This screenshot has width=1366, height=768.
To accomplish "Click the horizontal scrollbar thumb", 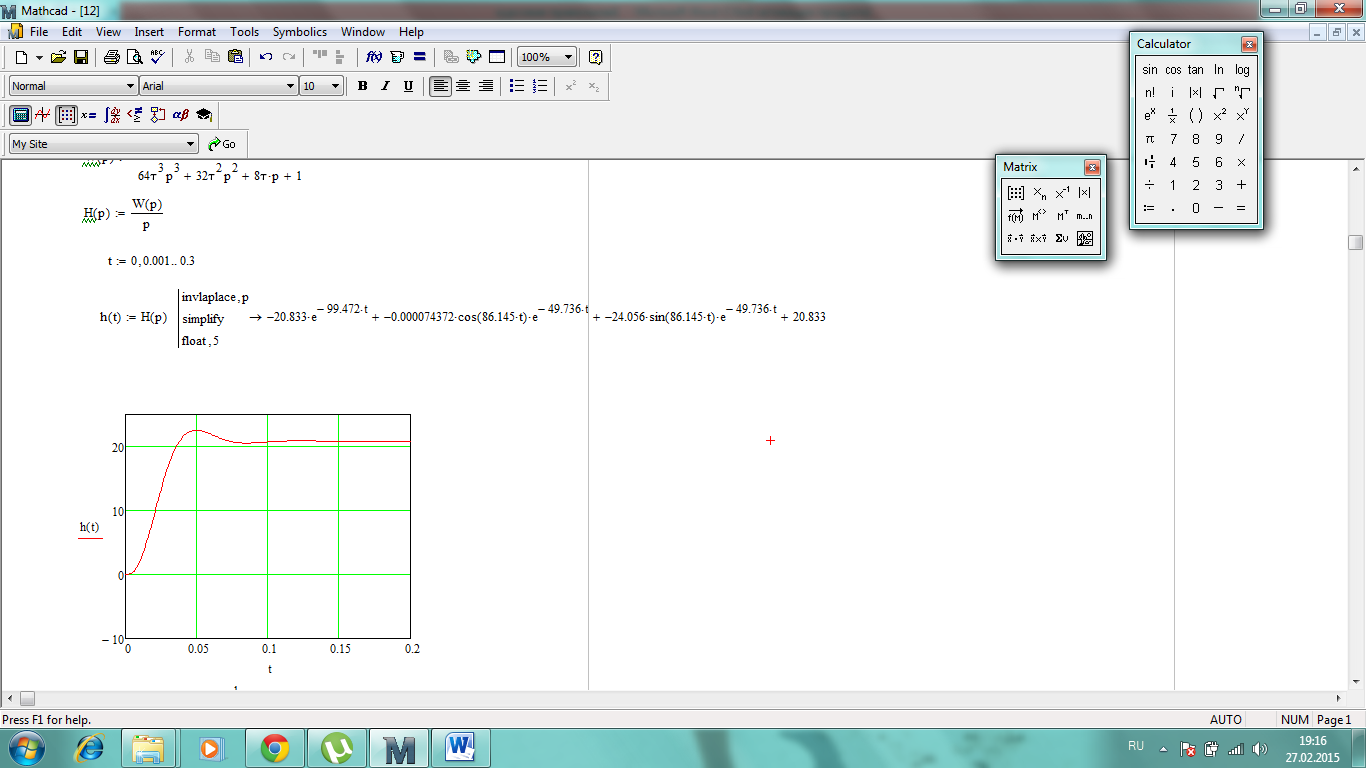I will (27, 698).
